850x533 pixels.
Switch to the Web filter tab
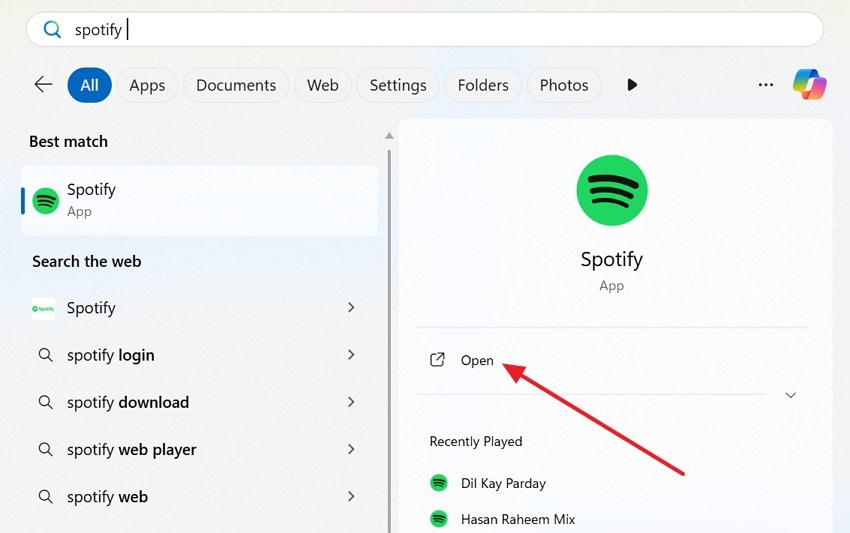(323, 85)
